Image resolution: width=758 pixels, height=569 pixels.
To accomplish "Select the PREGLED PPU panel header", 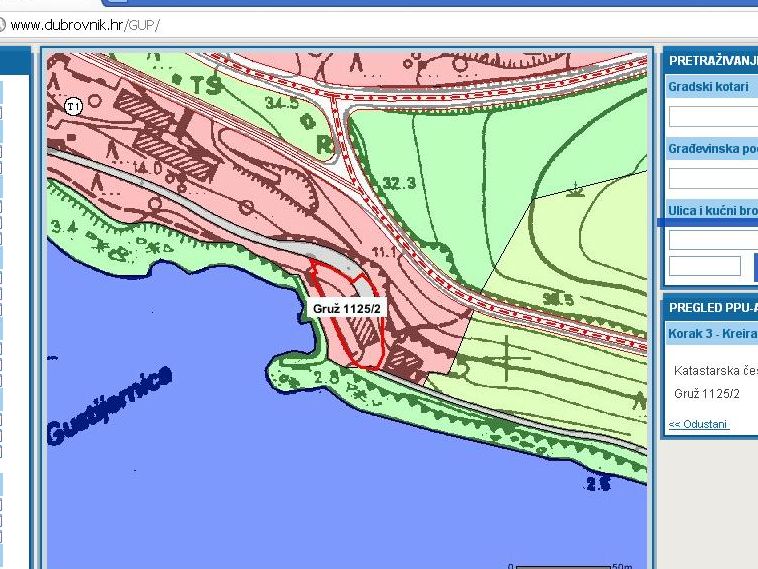I will [712, 309].
